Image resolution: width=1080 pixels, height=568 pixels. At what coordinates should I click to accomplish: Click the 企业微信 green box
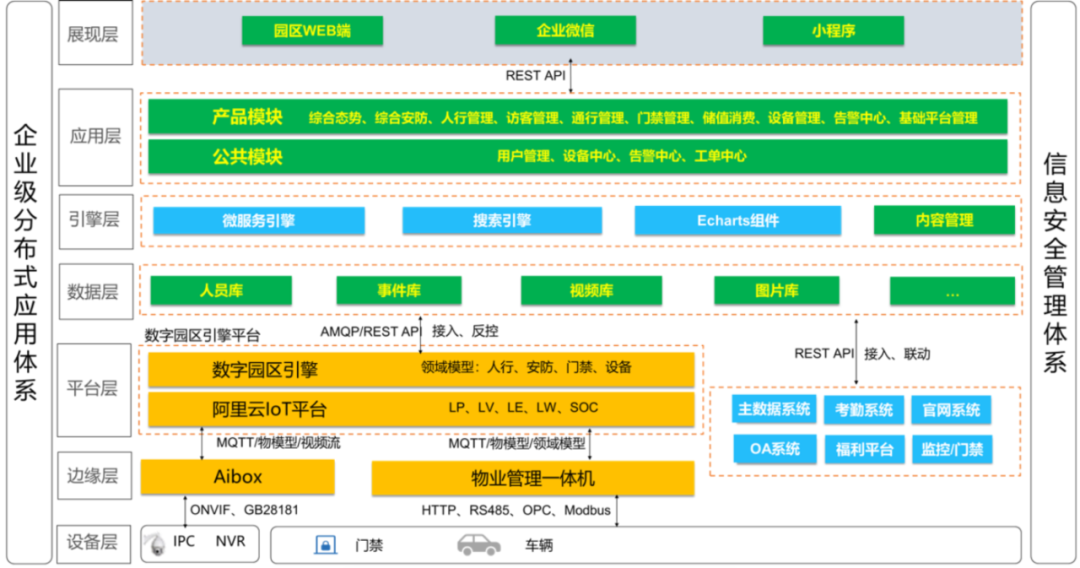point(566,31)
